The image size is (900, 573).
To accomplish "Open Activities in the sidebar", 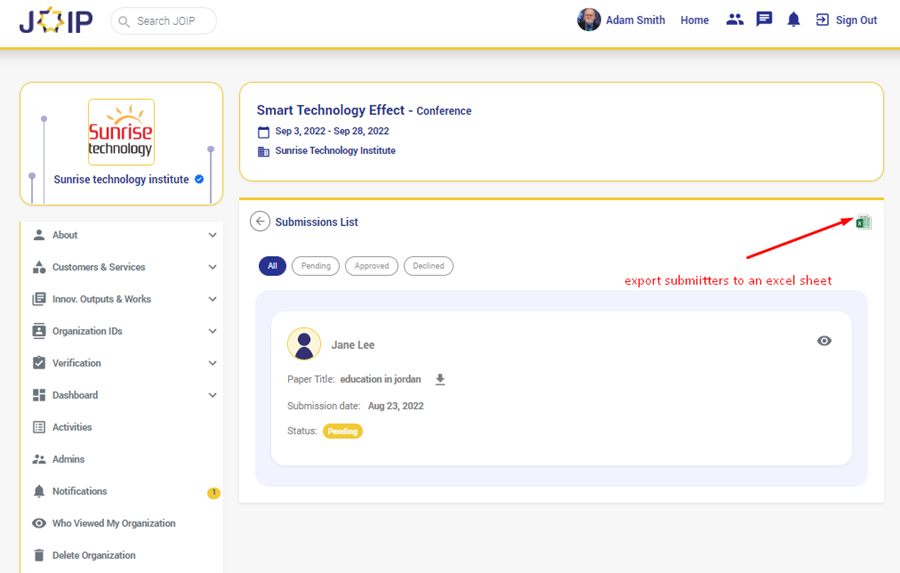I will coord(71,427).
